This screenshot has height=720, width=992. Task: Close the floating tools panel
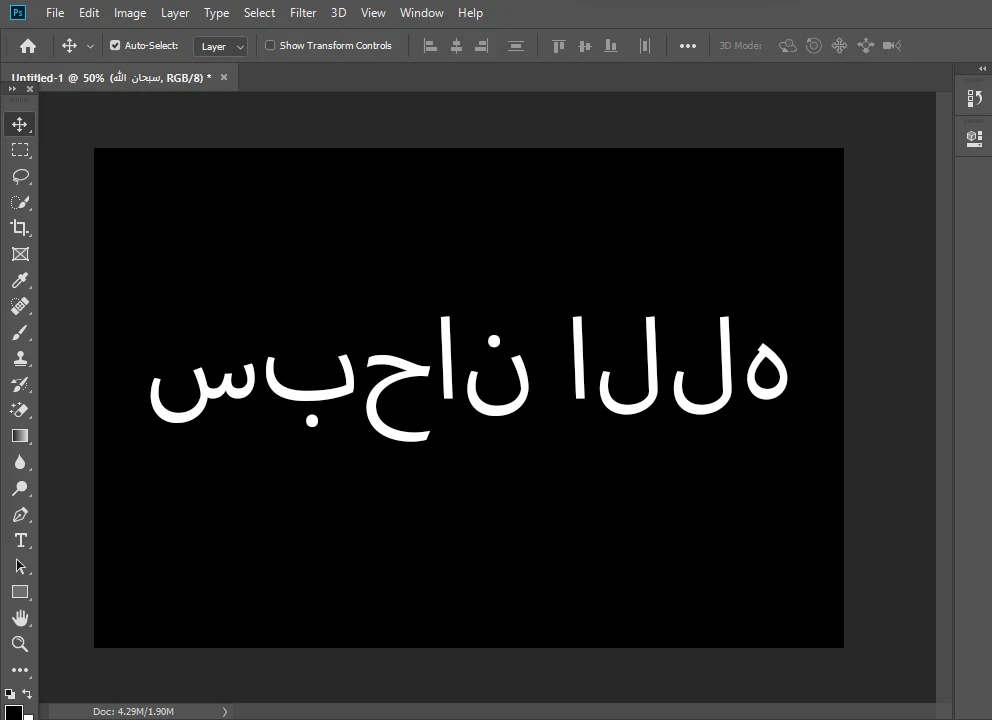tap(30, 89)
